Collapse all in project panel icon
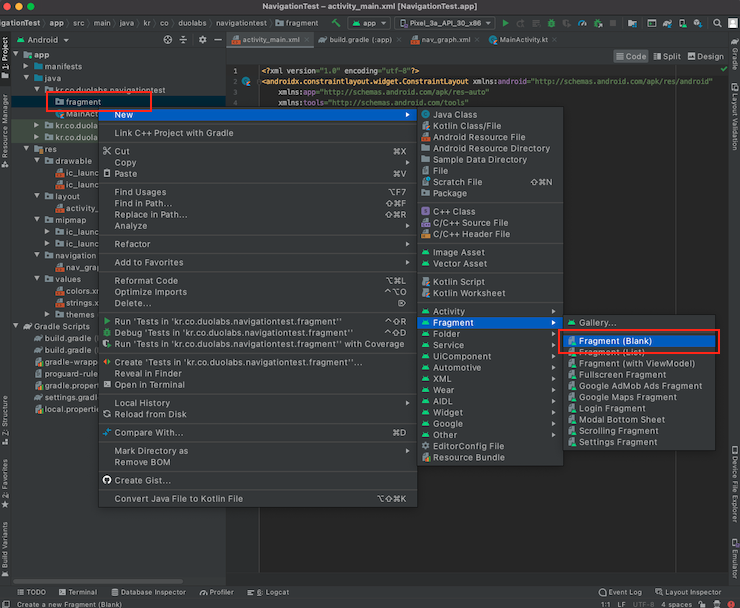 tap(183, 40)
